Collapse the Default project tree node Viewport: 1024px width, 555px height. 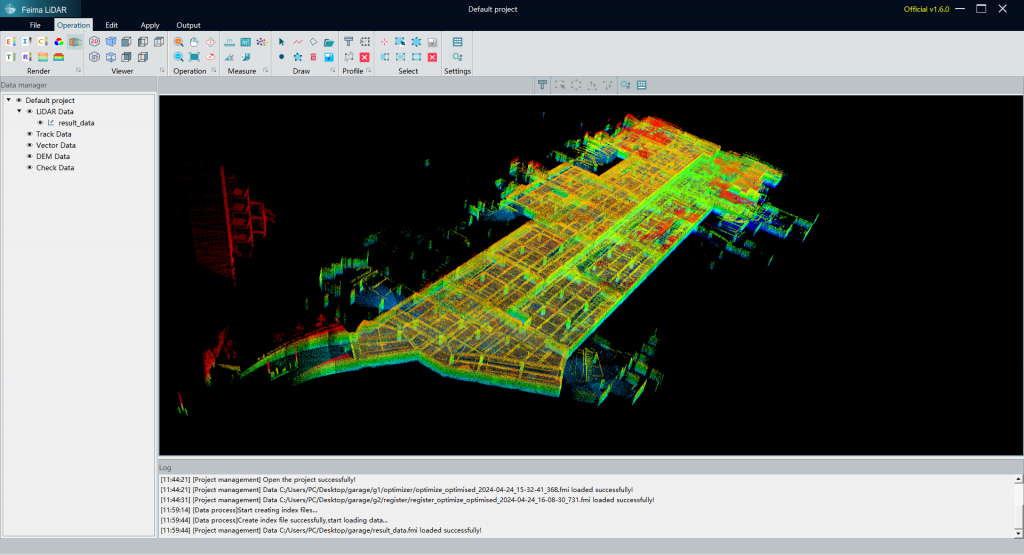click(9, 100)
